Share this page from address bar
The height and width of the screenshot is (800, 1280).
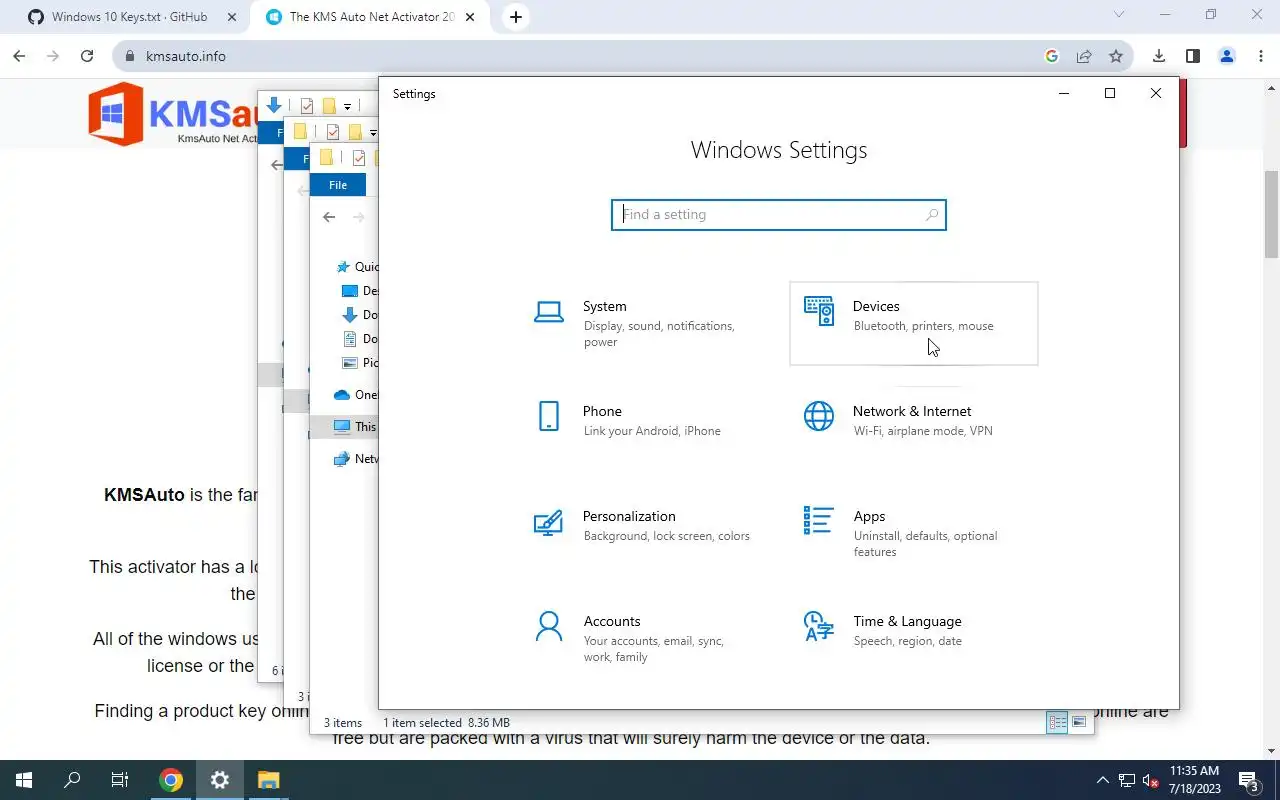1084,56
